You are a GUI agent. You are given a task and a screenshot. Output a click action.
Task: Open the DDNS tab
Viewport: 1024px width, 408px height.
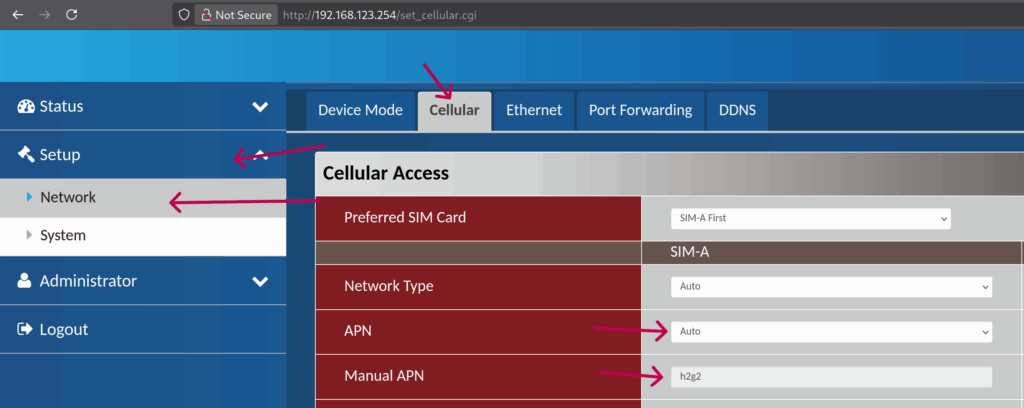coord(737,111)
